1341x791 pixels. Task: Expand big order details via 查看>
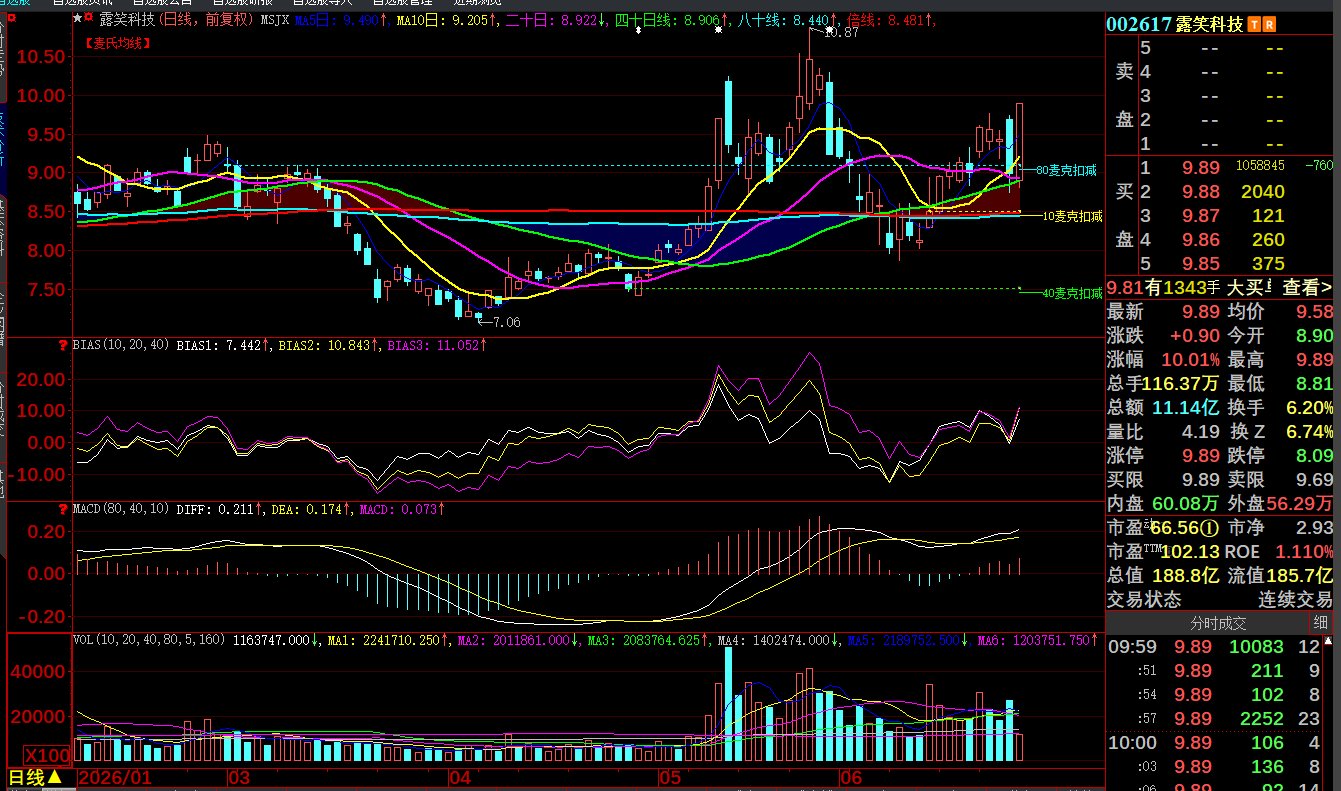(x=1307, y=288)
